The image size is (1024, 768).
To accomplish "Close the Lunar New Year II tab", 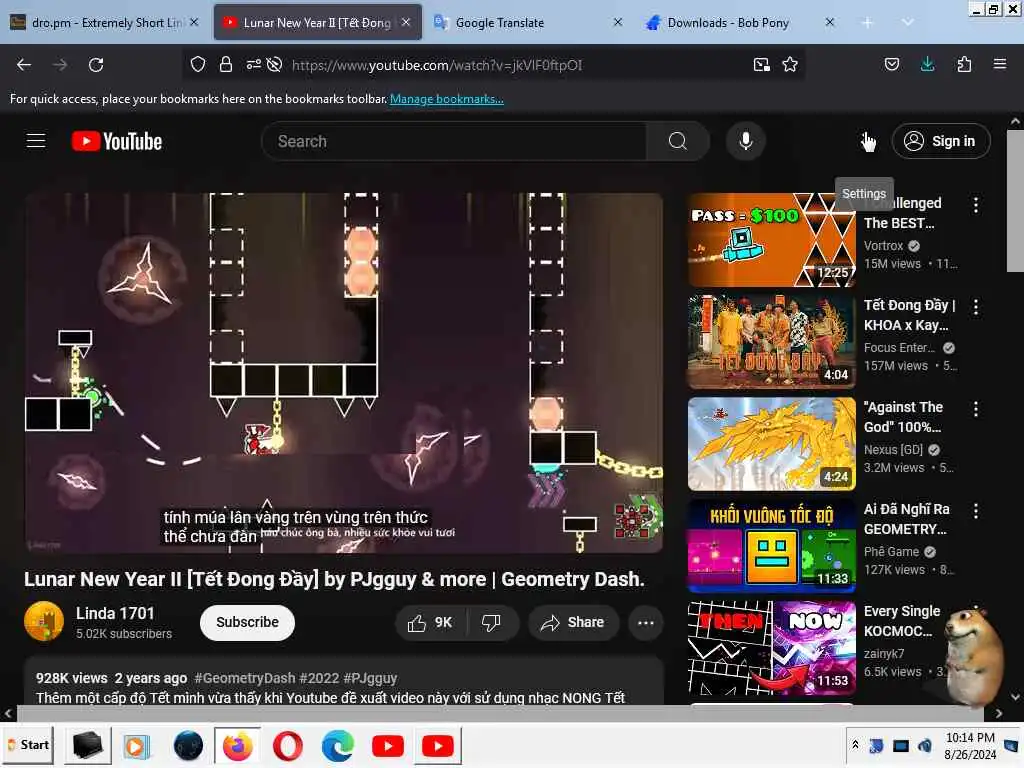I will point(406,22).
